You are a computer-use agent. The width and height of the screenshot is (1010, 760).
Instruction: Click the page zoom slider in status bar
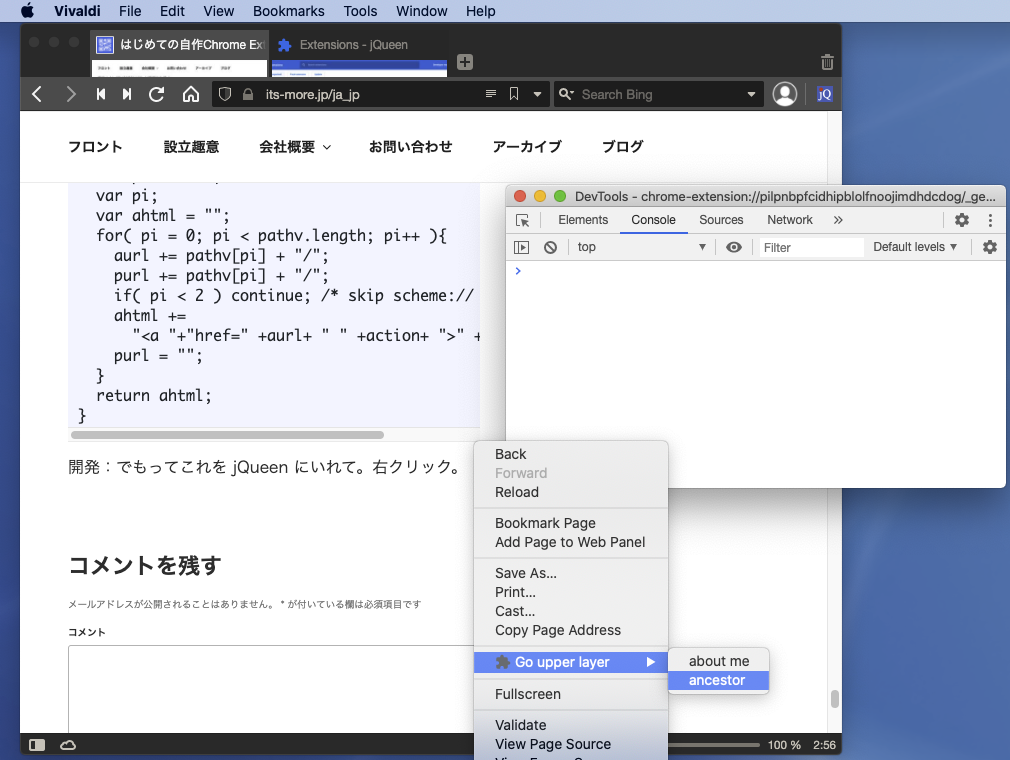coord(715,745)
